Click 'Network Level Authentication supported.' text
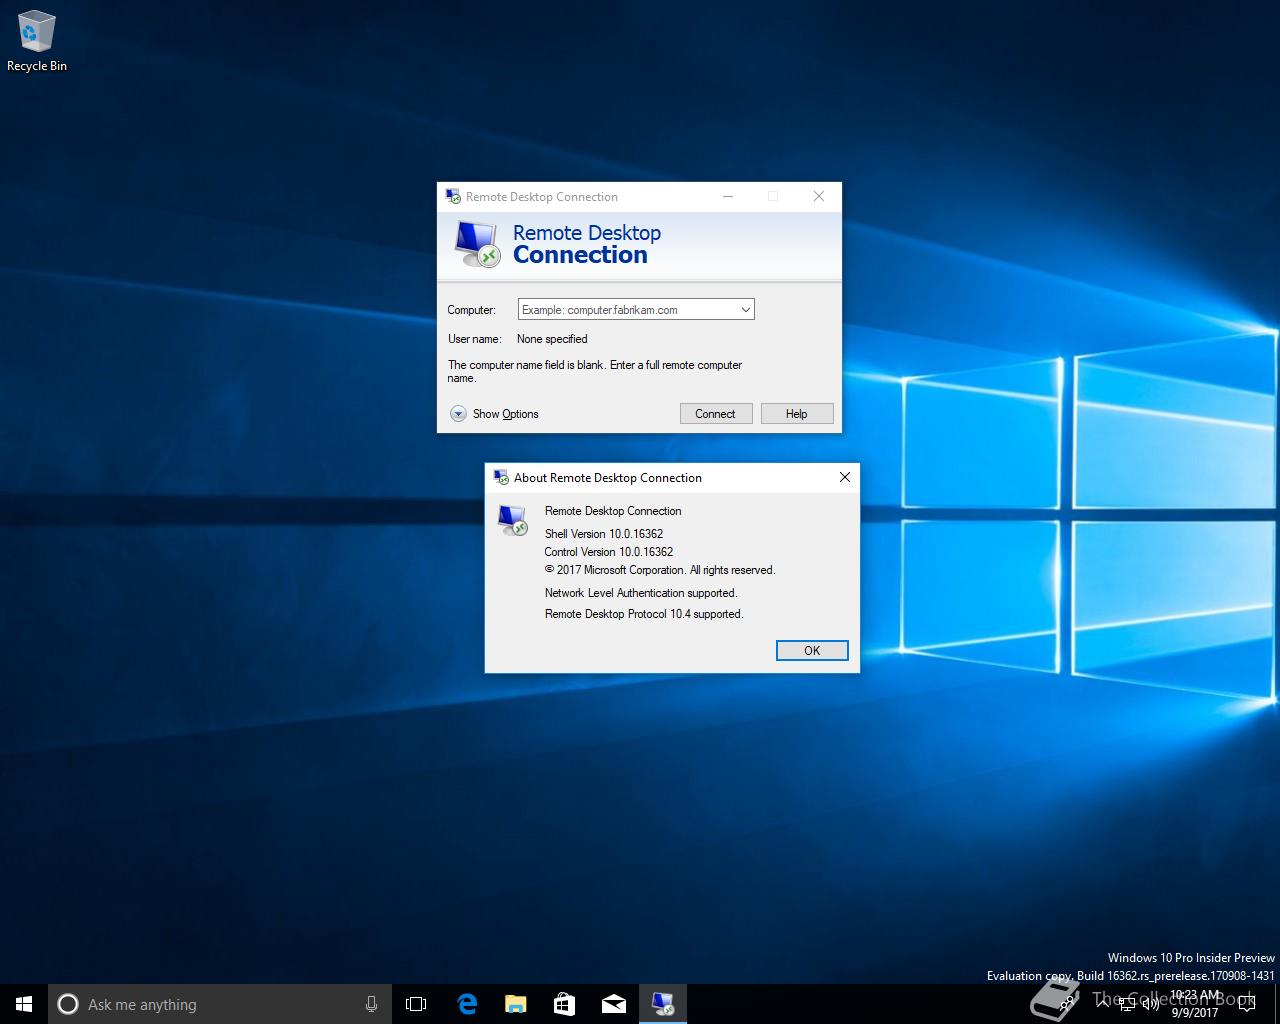1280x1024 pixels. 641,593
